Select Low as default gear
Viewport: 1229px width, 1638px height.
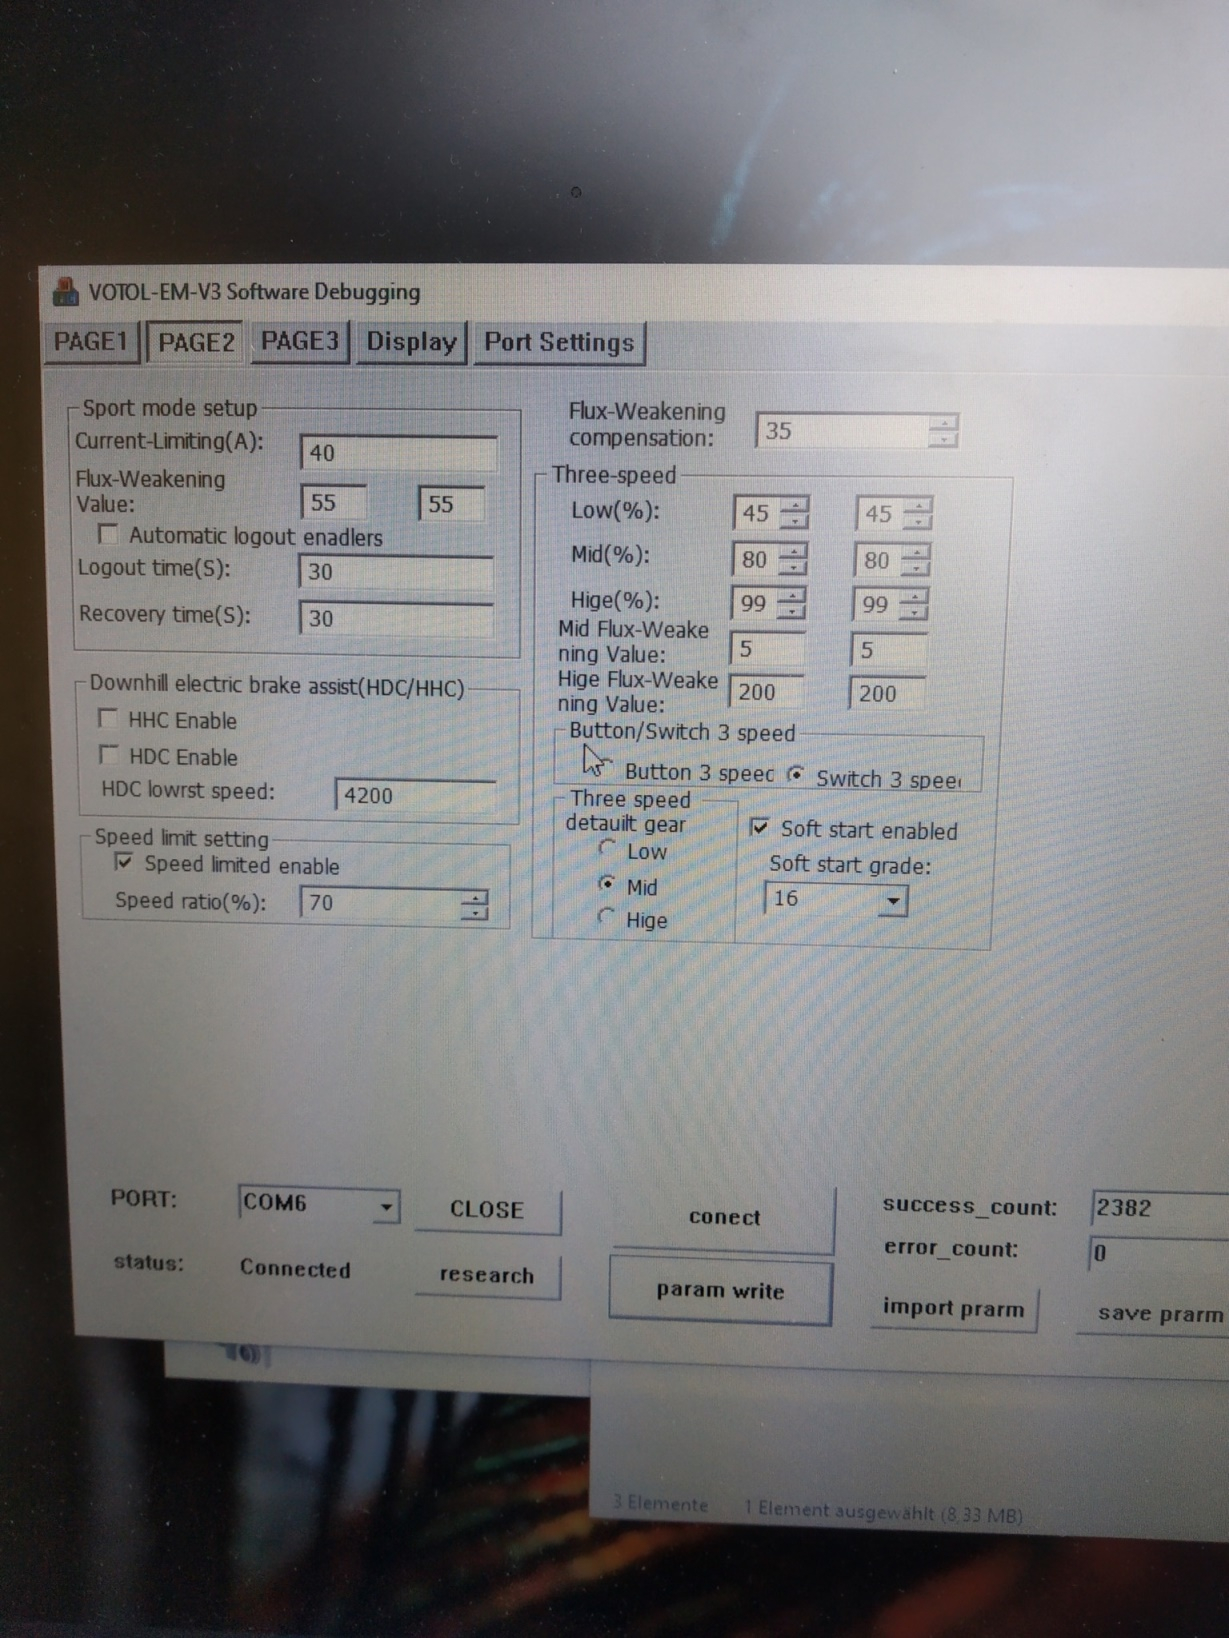click(x=606, y=848)
